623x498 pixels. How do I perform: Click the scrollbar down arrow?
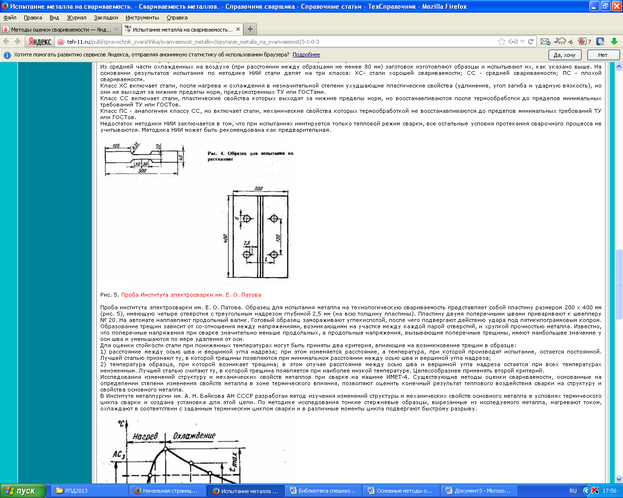pyautogui.click(x=619, y=480)
